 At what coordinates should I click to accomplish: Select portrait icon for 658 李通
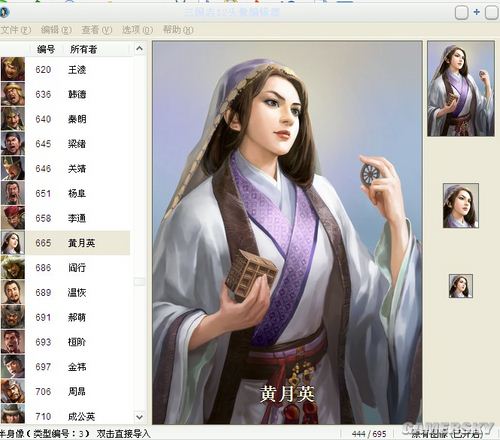point(13,218)
